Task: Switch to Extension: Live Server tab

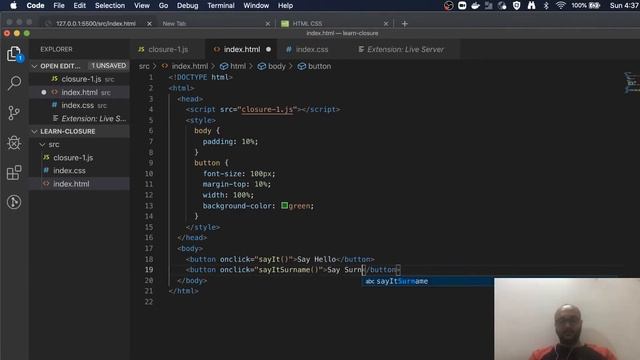Action: coord(405,49)
